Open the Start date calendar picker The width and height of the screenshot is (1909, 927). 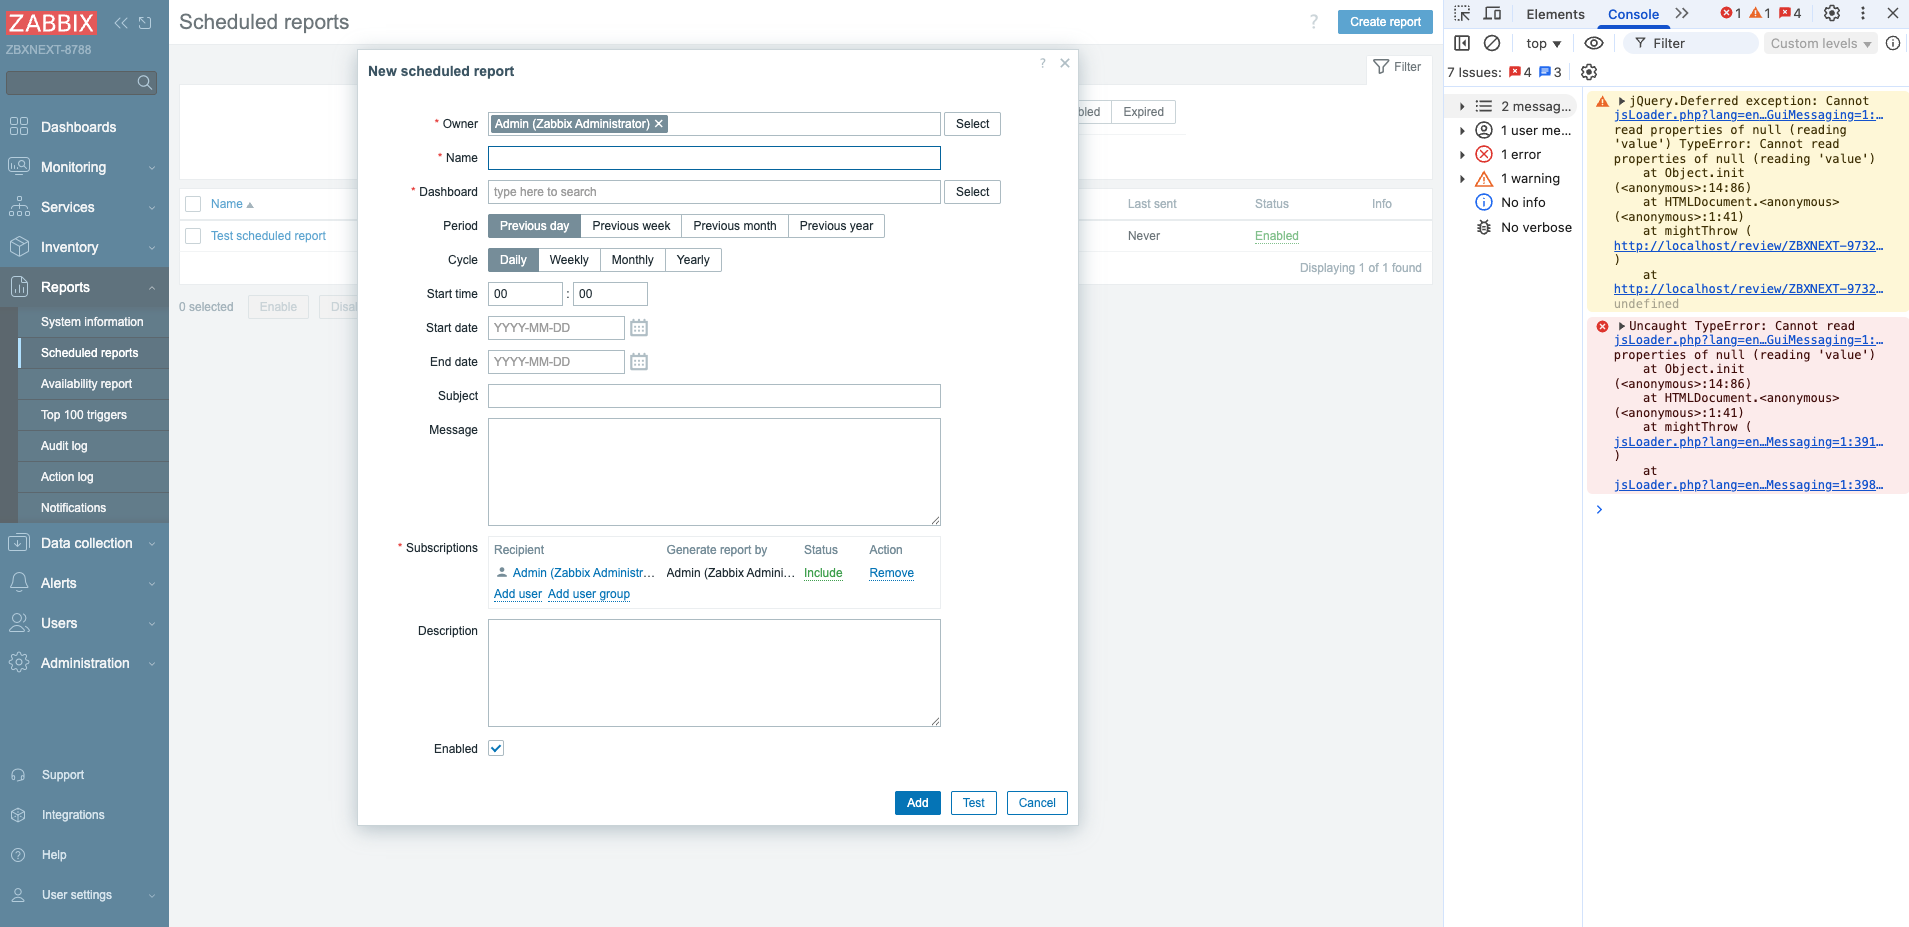[x=639, y=328]
